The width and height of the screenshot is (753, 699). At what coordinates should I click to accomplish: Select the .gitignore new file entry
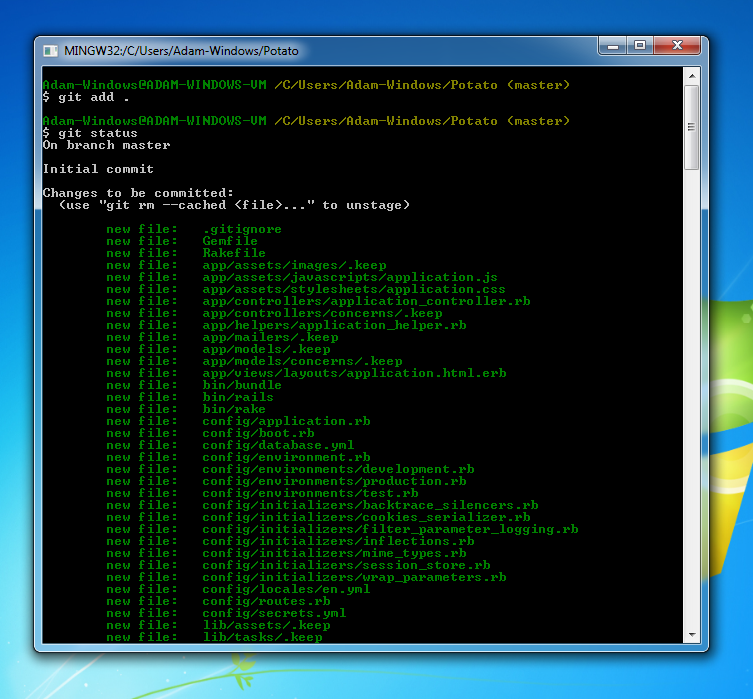(194, 229)
